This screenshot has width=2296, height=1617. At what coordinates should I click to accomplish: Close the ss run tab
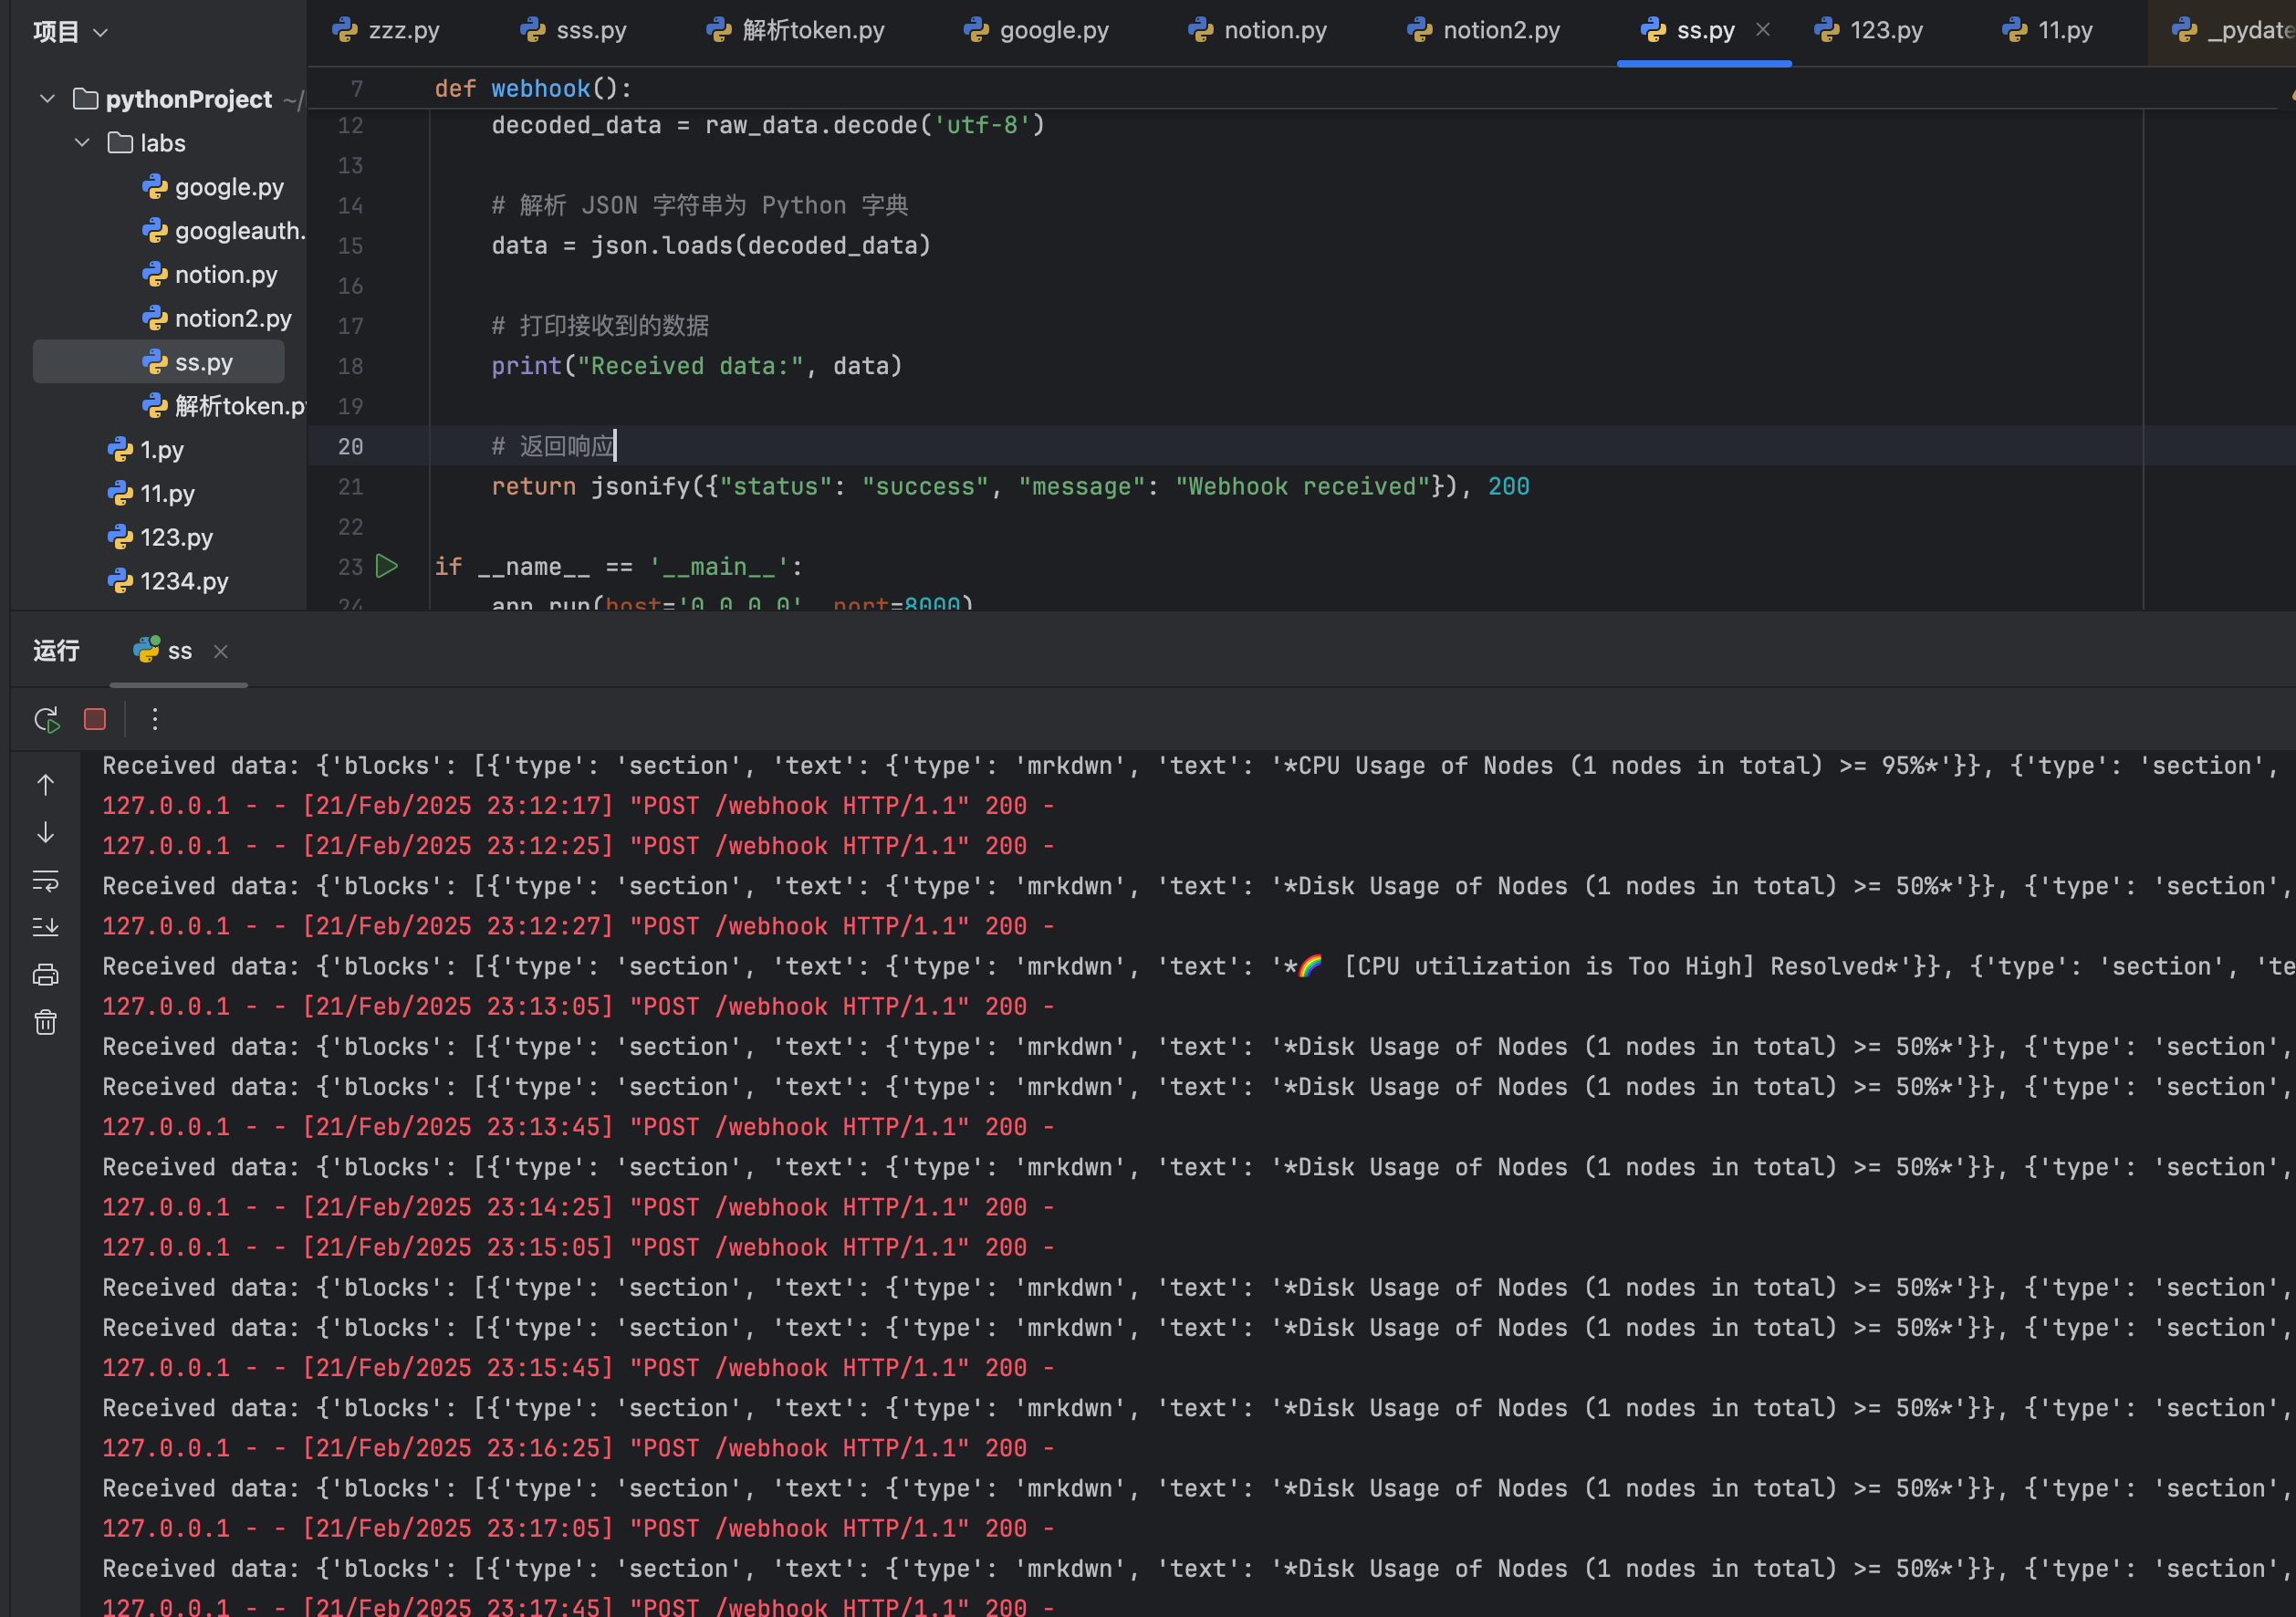pyautogui.click(x=221, y=652)
